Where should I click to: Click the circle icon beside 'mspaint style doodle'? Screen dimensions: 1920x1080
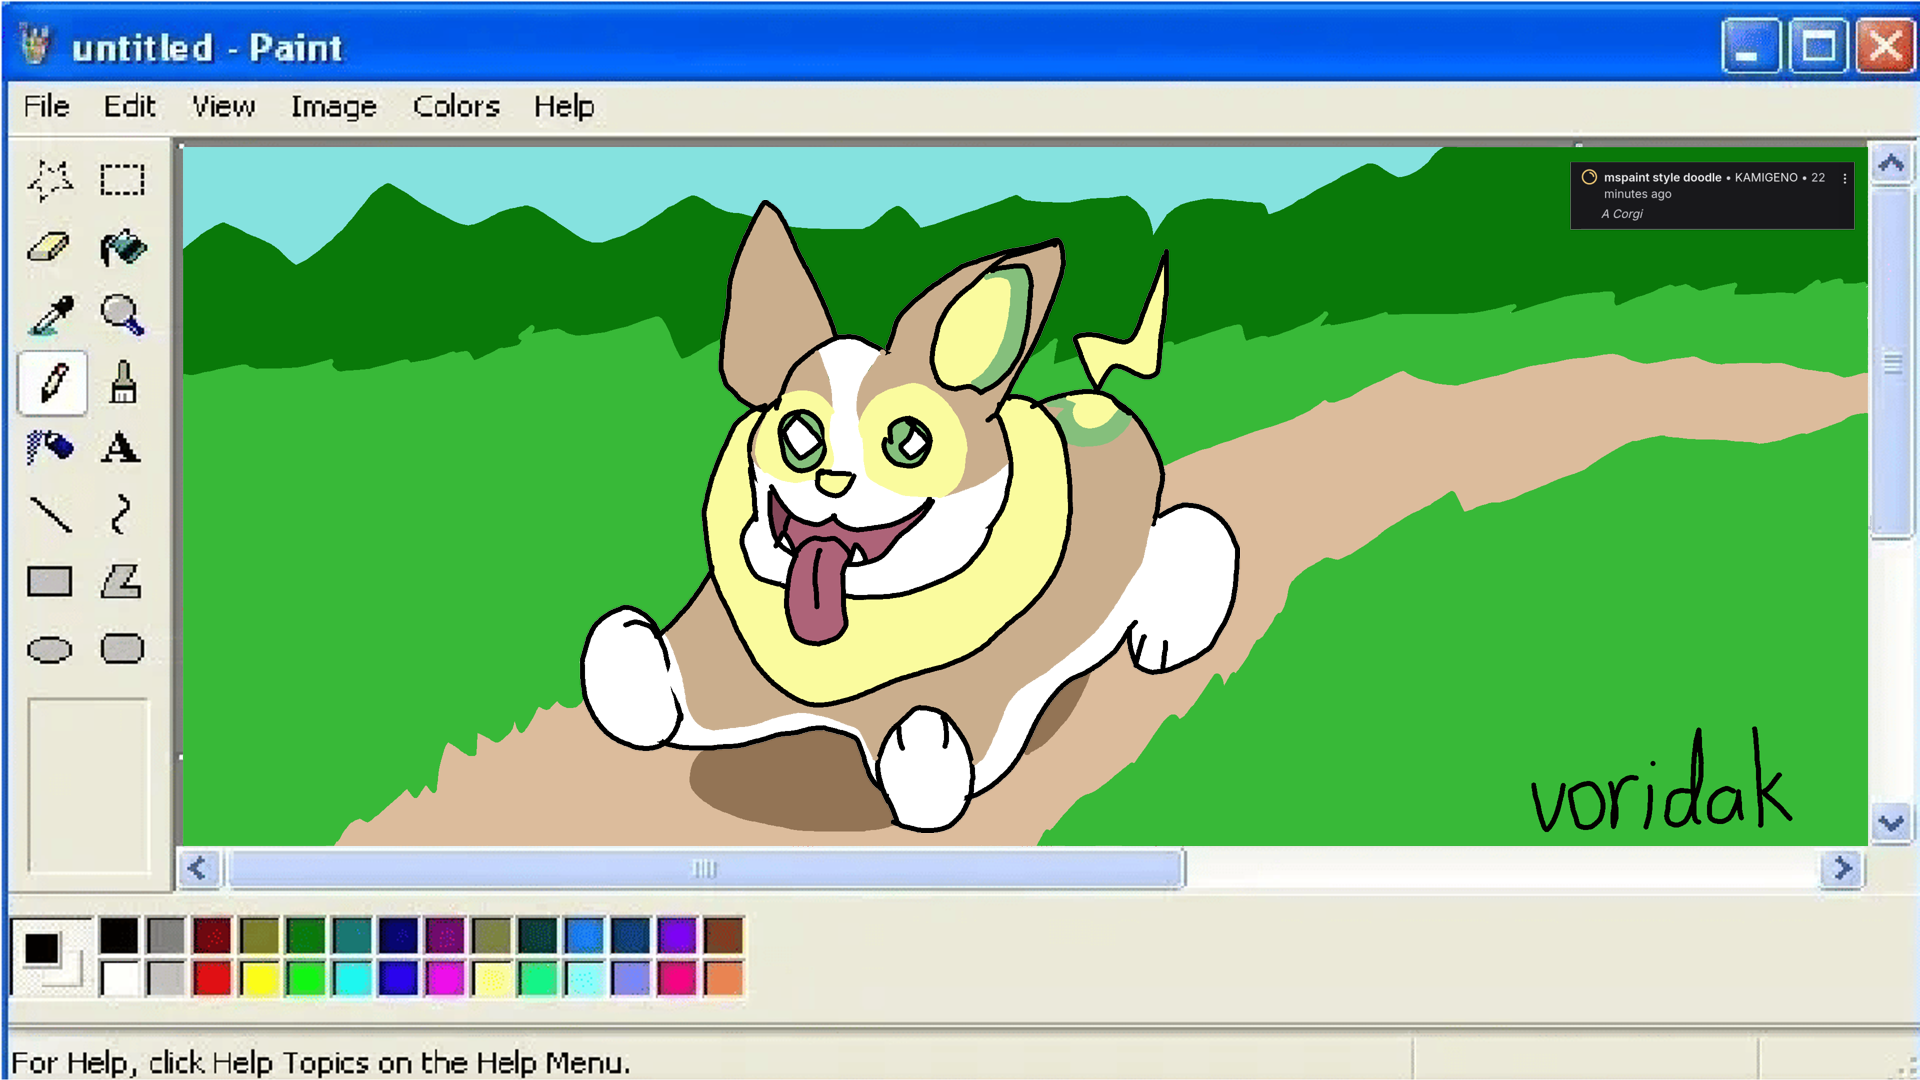pos(1589,177)
